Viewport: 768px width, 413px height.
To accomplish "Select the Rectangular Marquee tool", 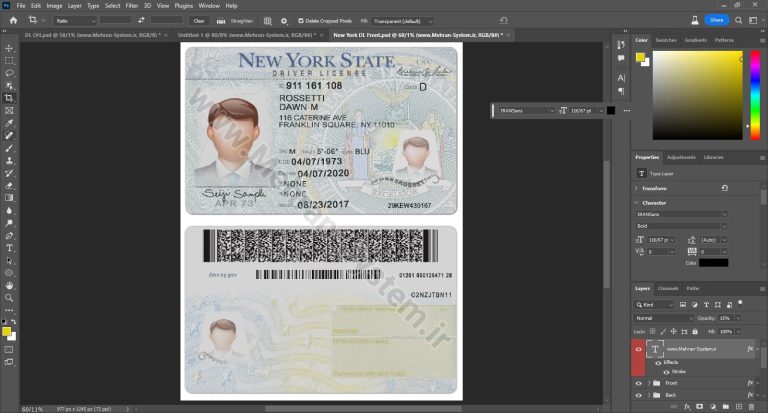I will point(9,61).
